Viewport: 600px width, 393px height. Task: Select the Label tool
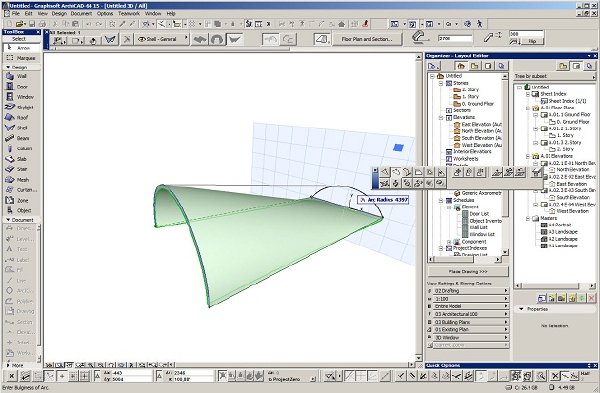[x=20, y=260]
